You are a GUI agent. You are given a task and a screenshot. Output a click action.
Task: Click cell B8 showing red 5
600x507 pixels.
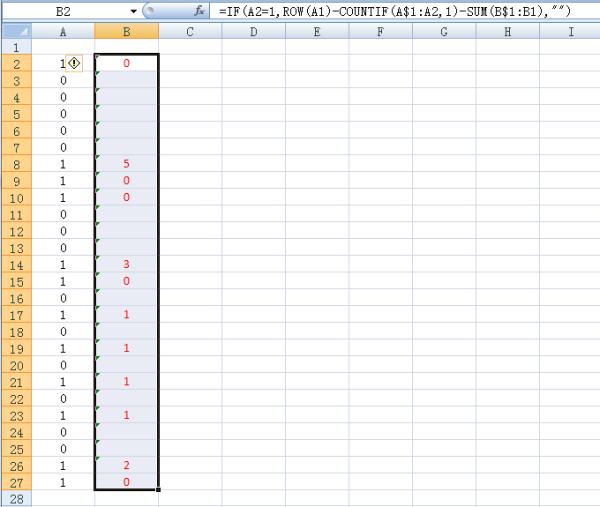click(x=127, y=164)
